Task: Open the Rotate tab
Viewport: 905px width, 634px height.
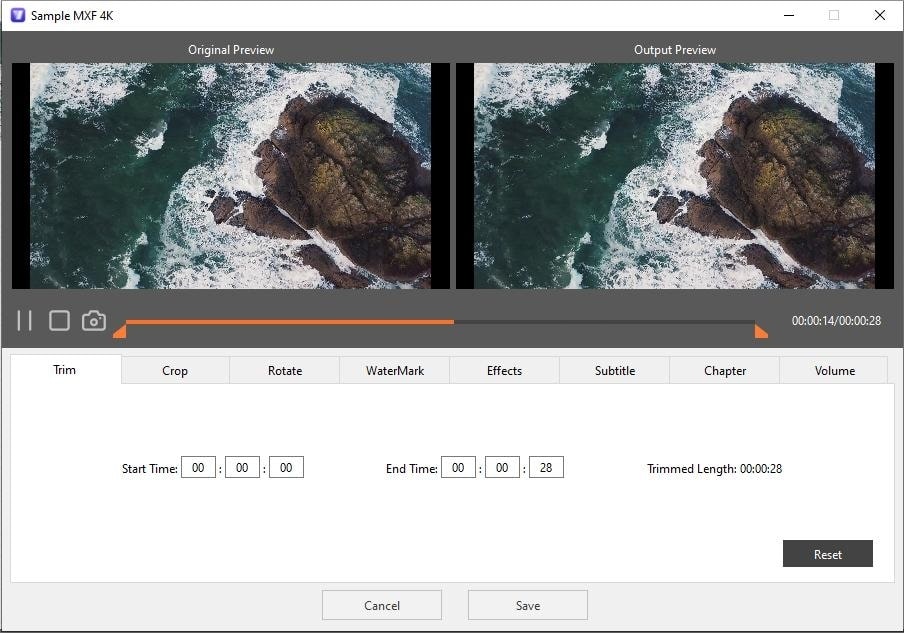Action: point(284,370)
